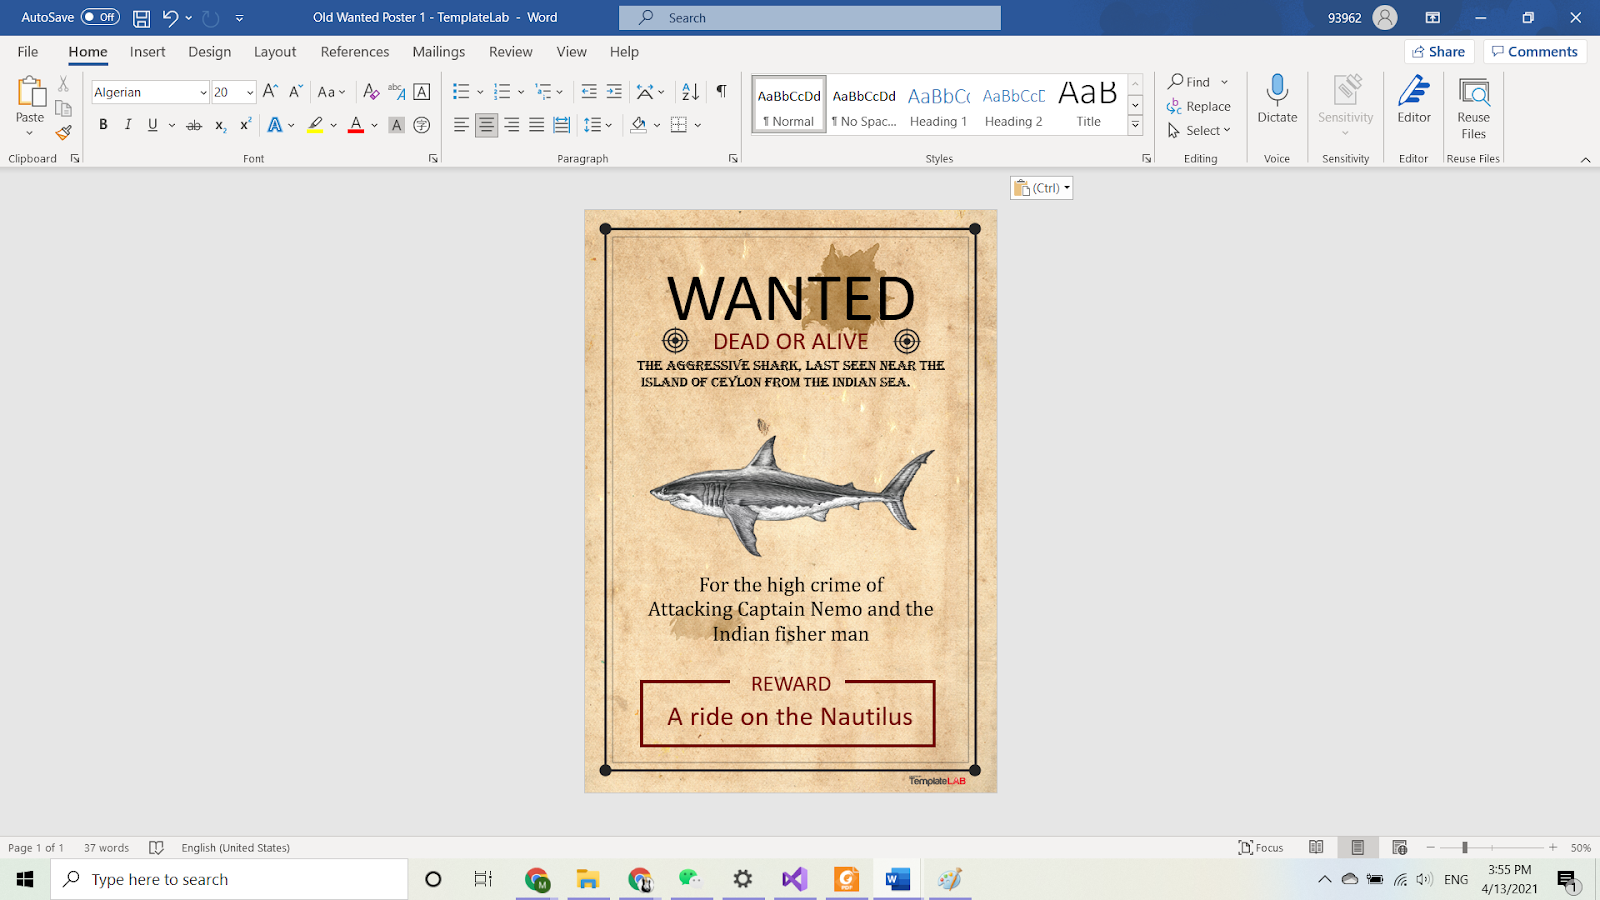The width and height of the screenshot is (1600, 900).
Task: Open spelling proofing status icon
Action: click(x=156, y=847)
